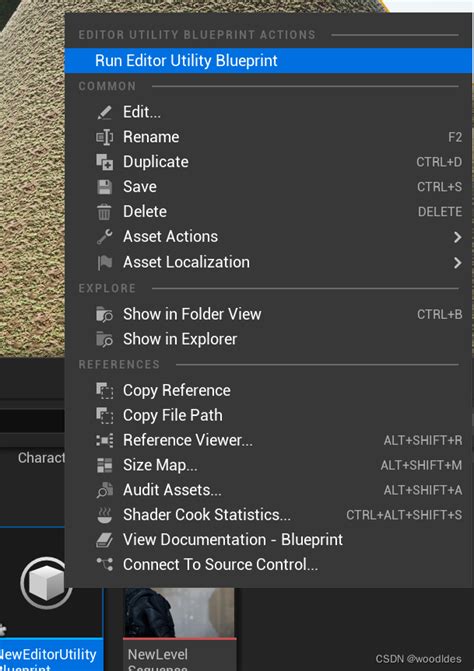
Task: Click the Duplicate icon
Action: tap(104, 162)
